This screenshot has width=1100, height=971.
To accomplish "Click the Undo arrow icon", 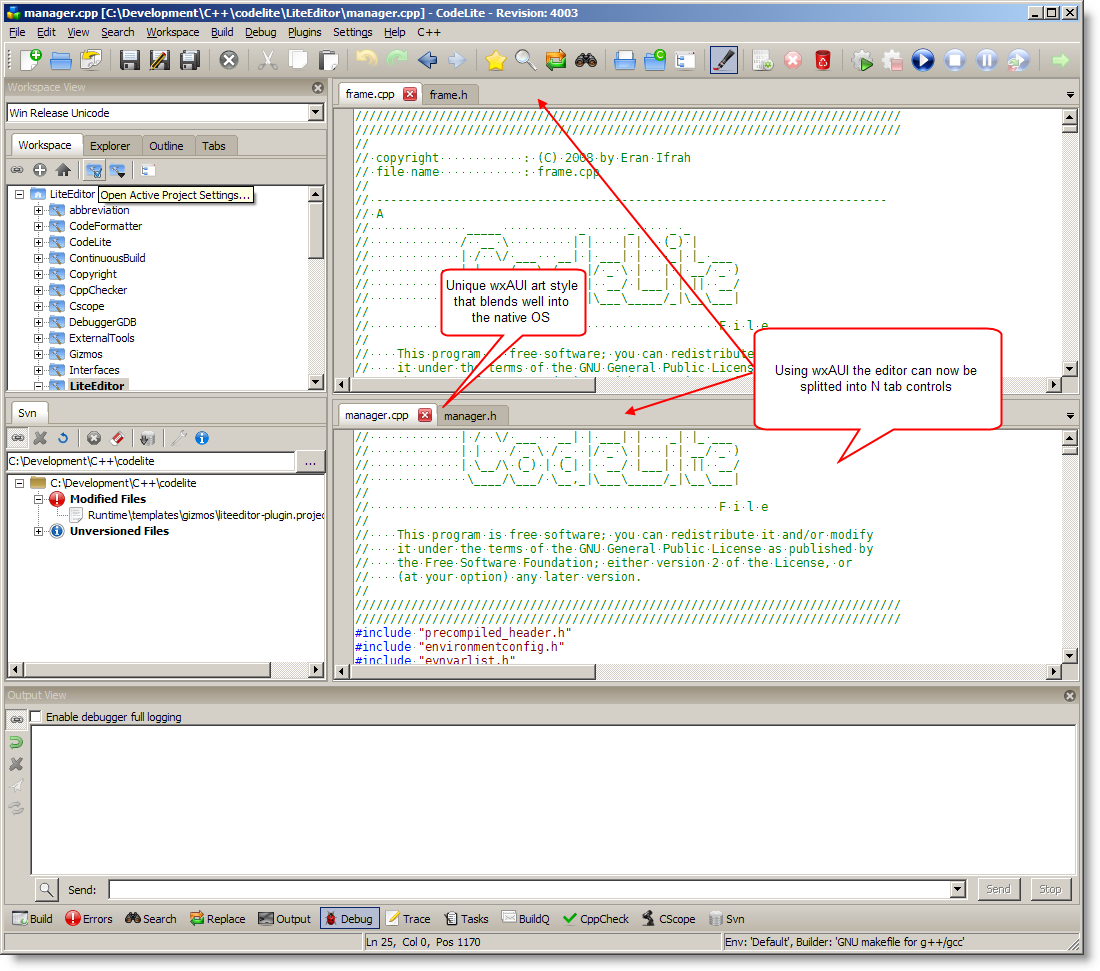I will click(366, 60).
